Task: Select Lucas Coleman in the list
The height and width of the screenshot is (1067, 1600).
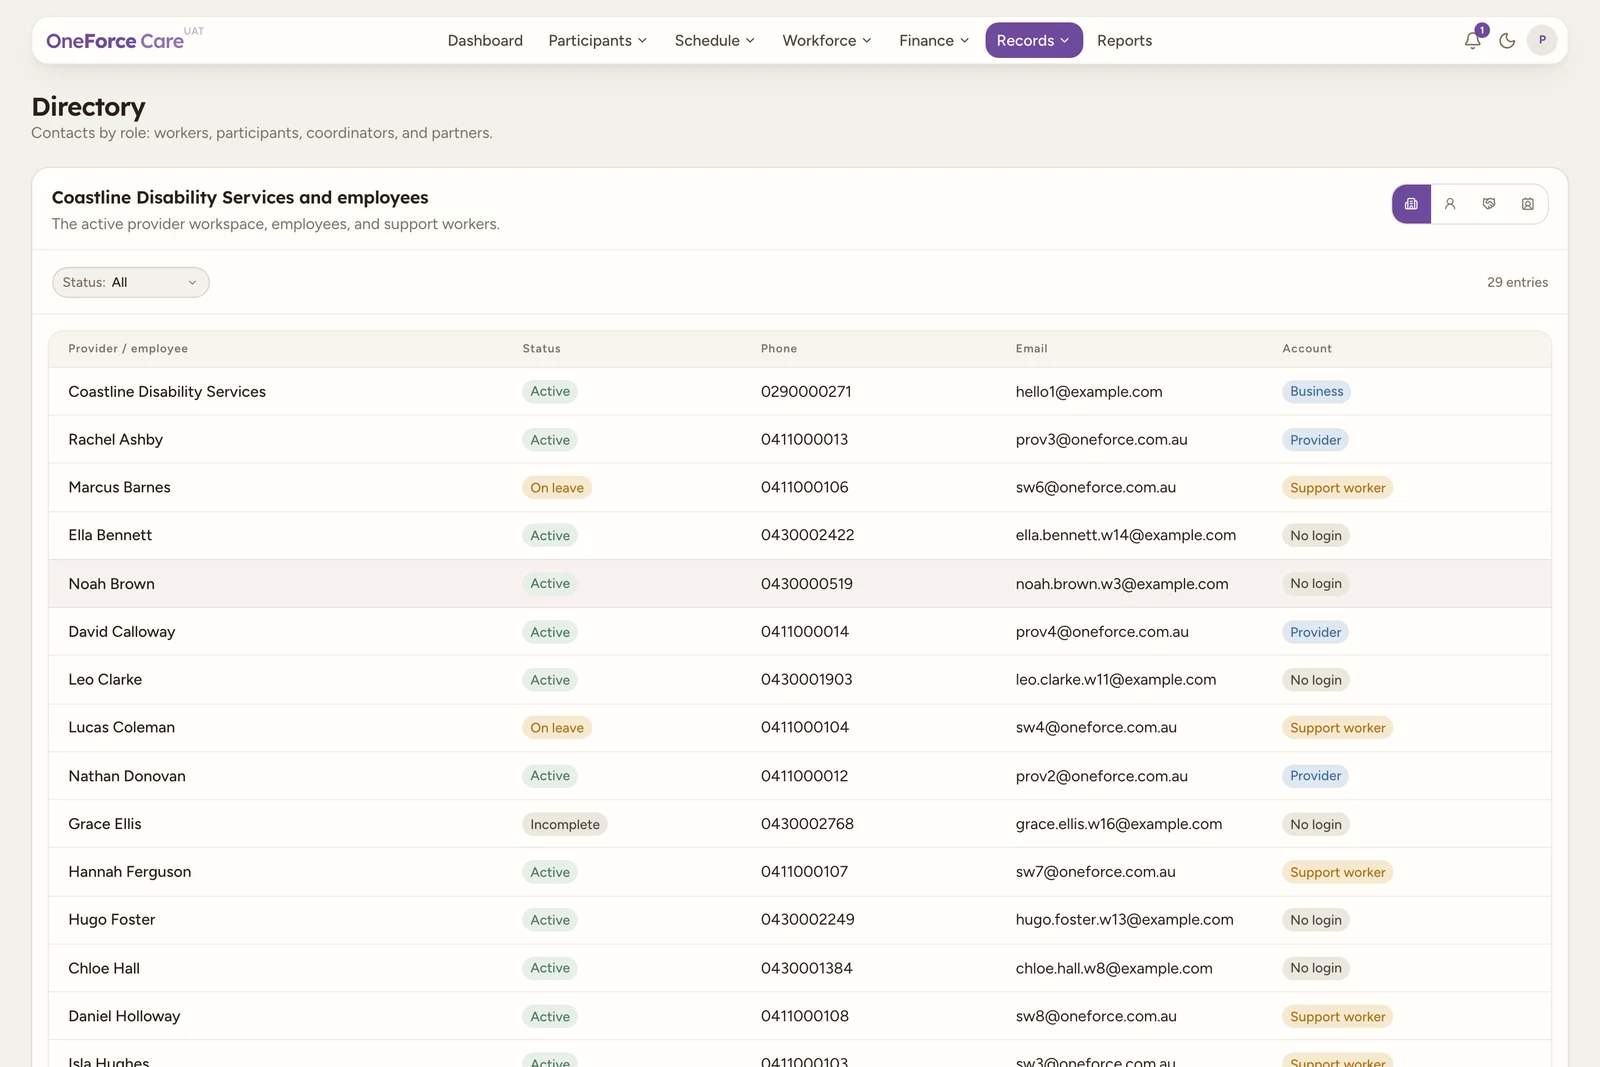Action: [x=800, y=728]
